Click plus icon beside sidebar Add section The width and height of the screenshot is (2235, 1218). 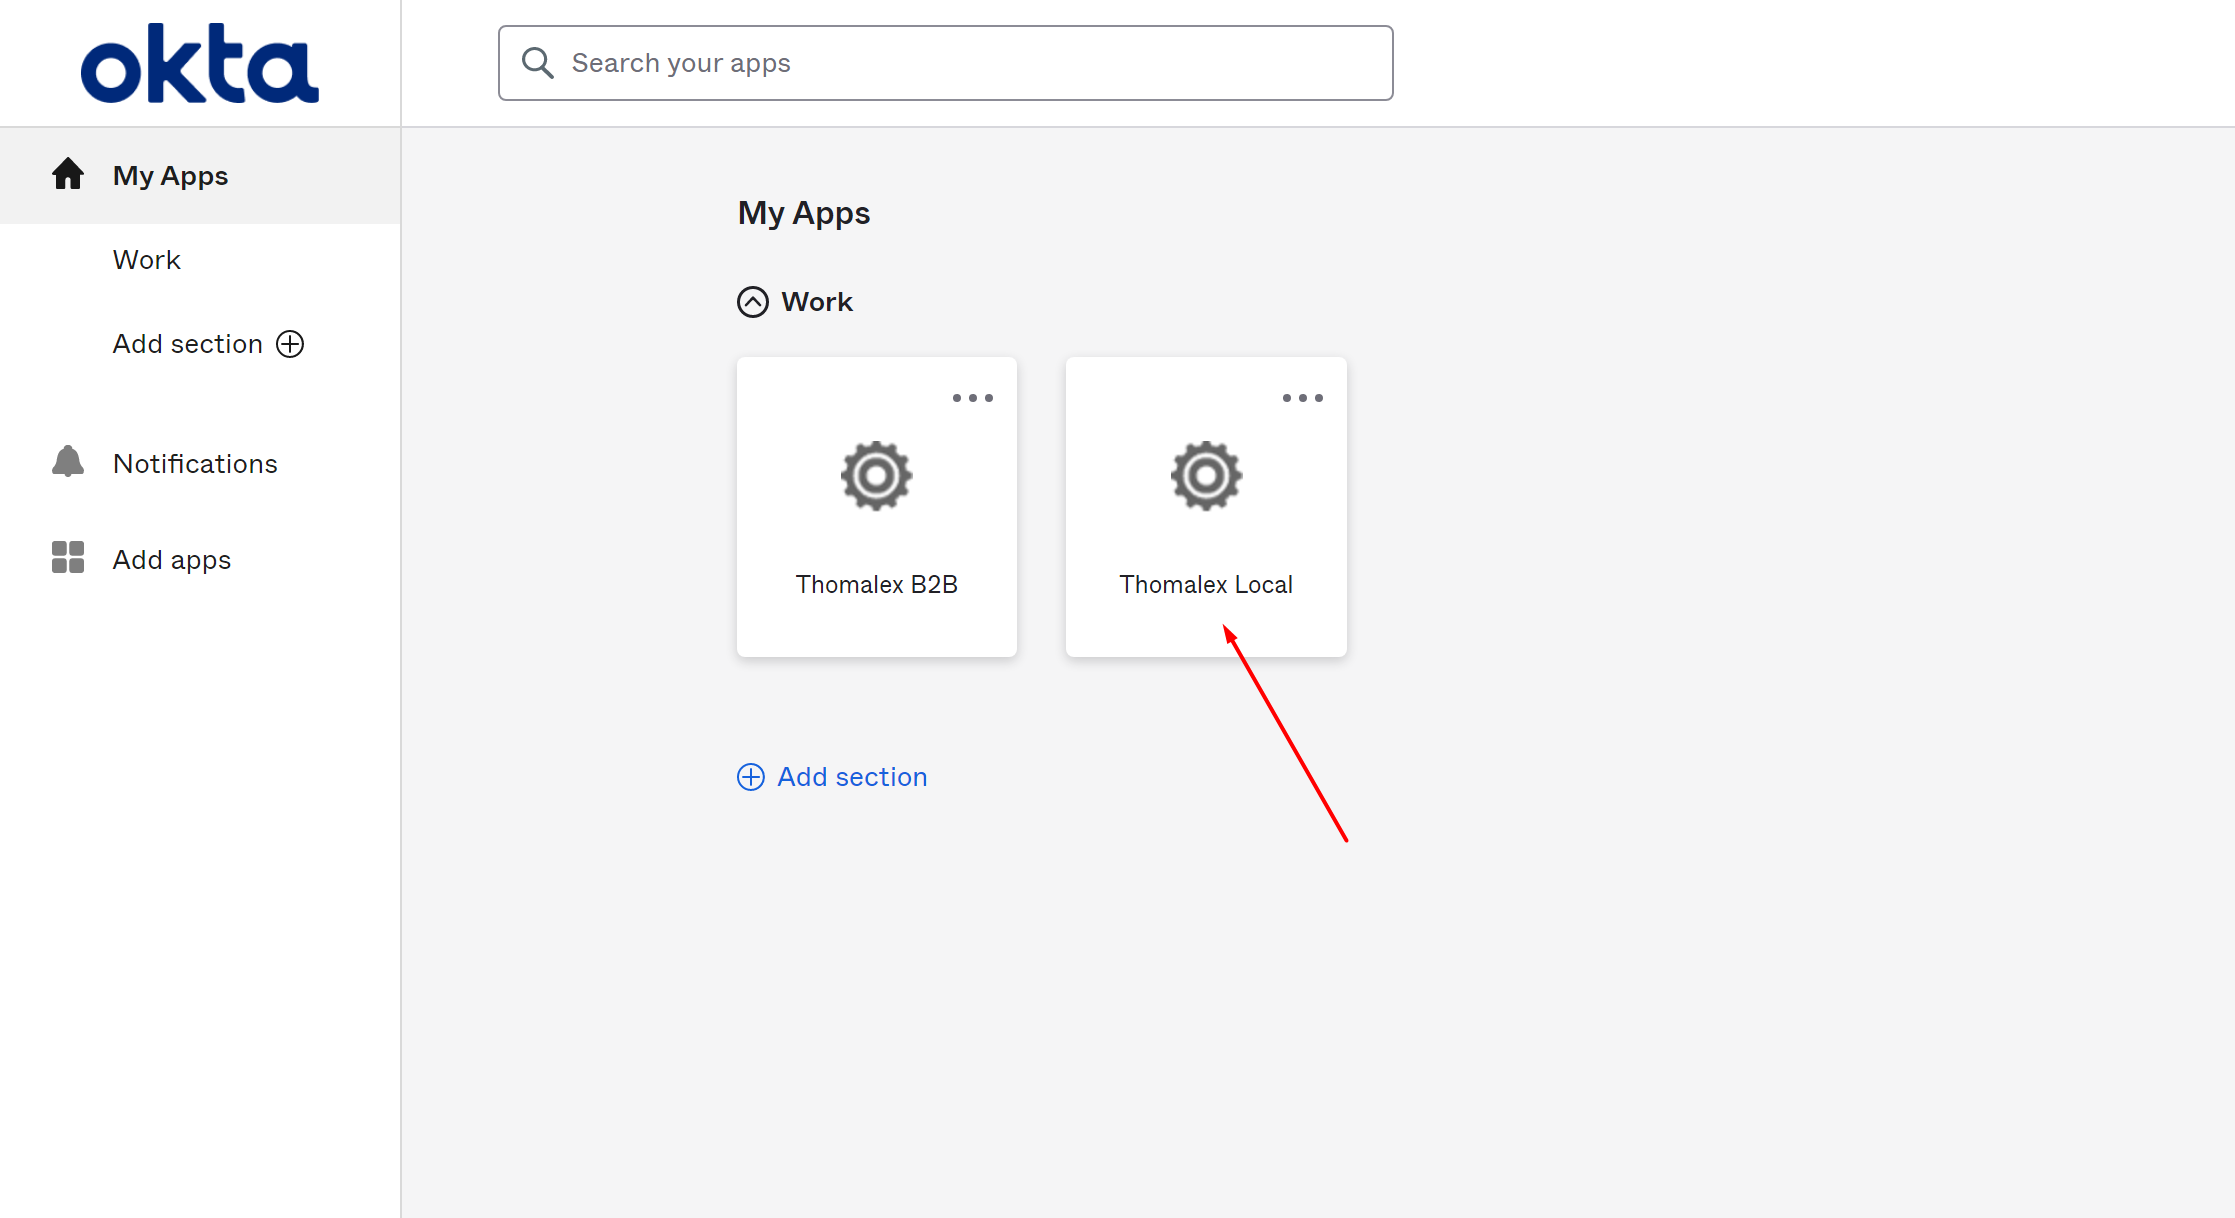290,344
